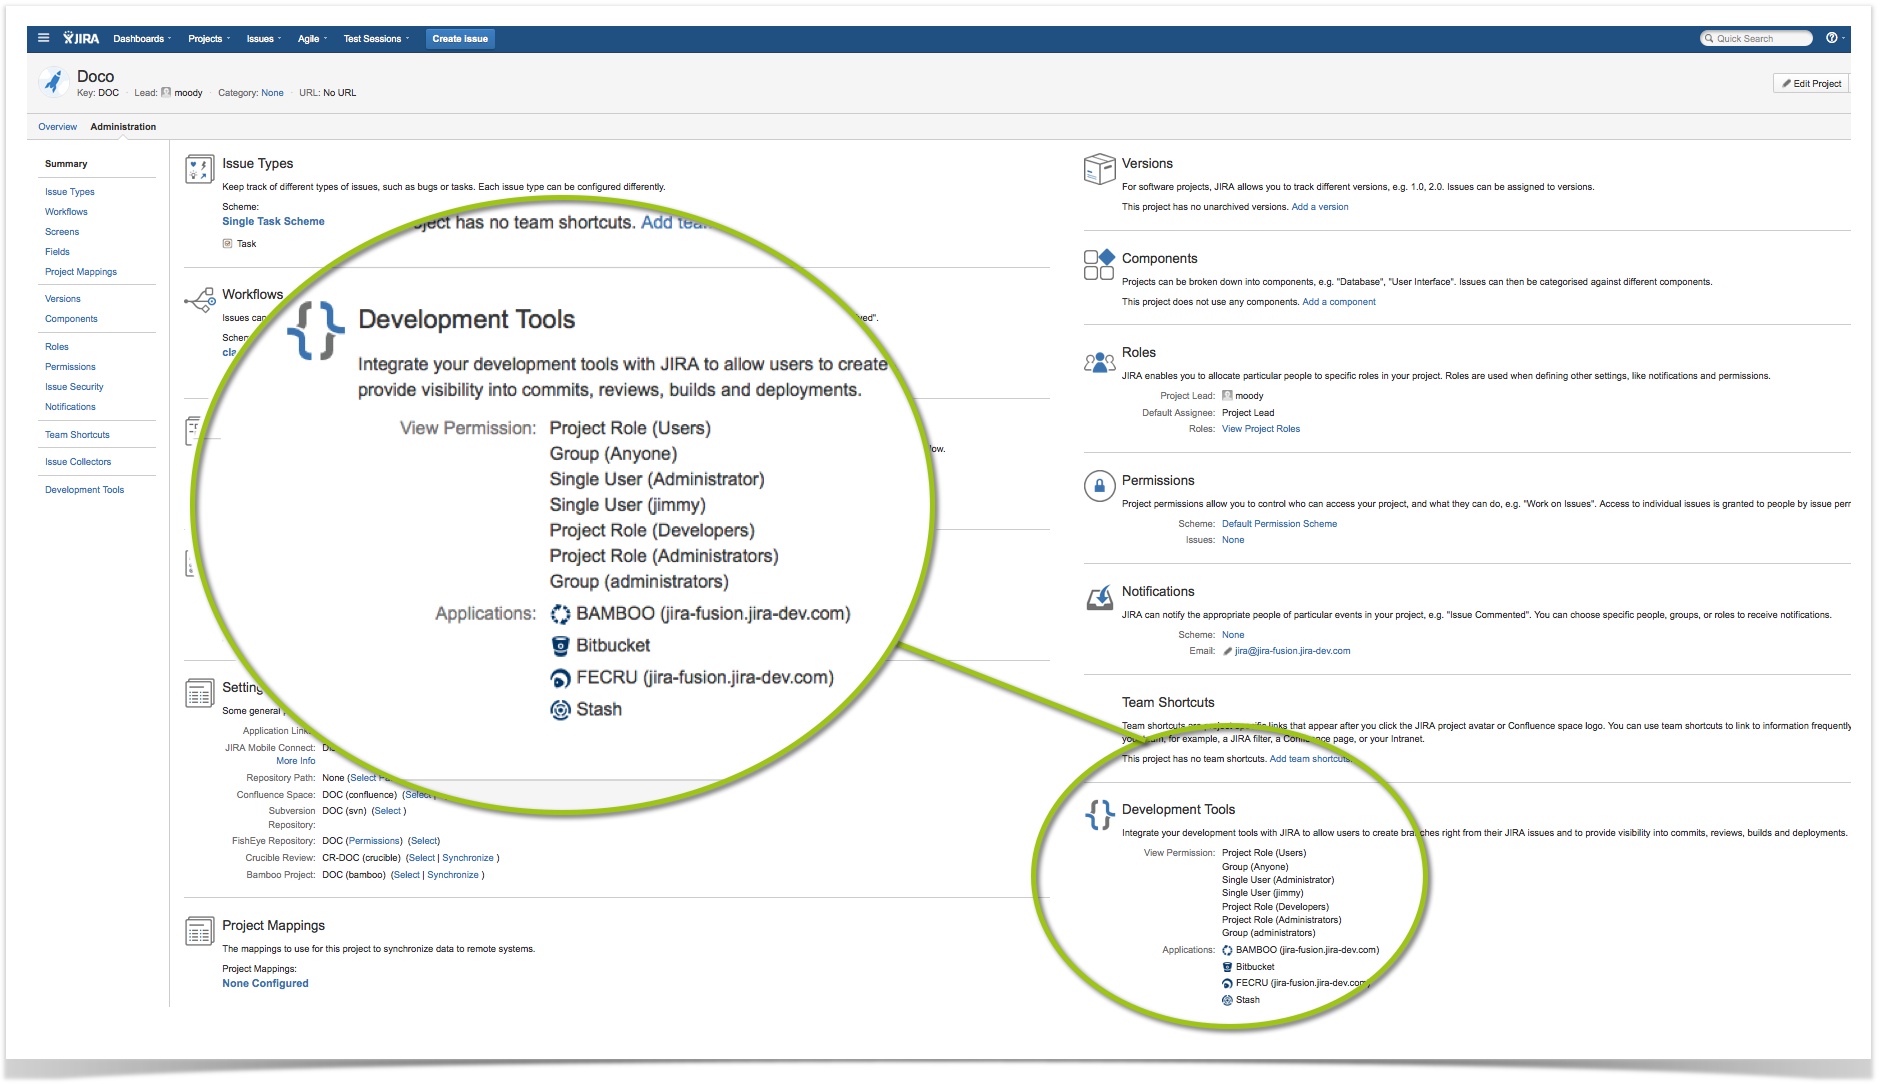
Task: Click Synchronize for the Crucible Review
Action: (468, 858)
